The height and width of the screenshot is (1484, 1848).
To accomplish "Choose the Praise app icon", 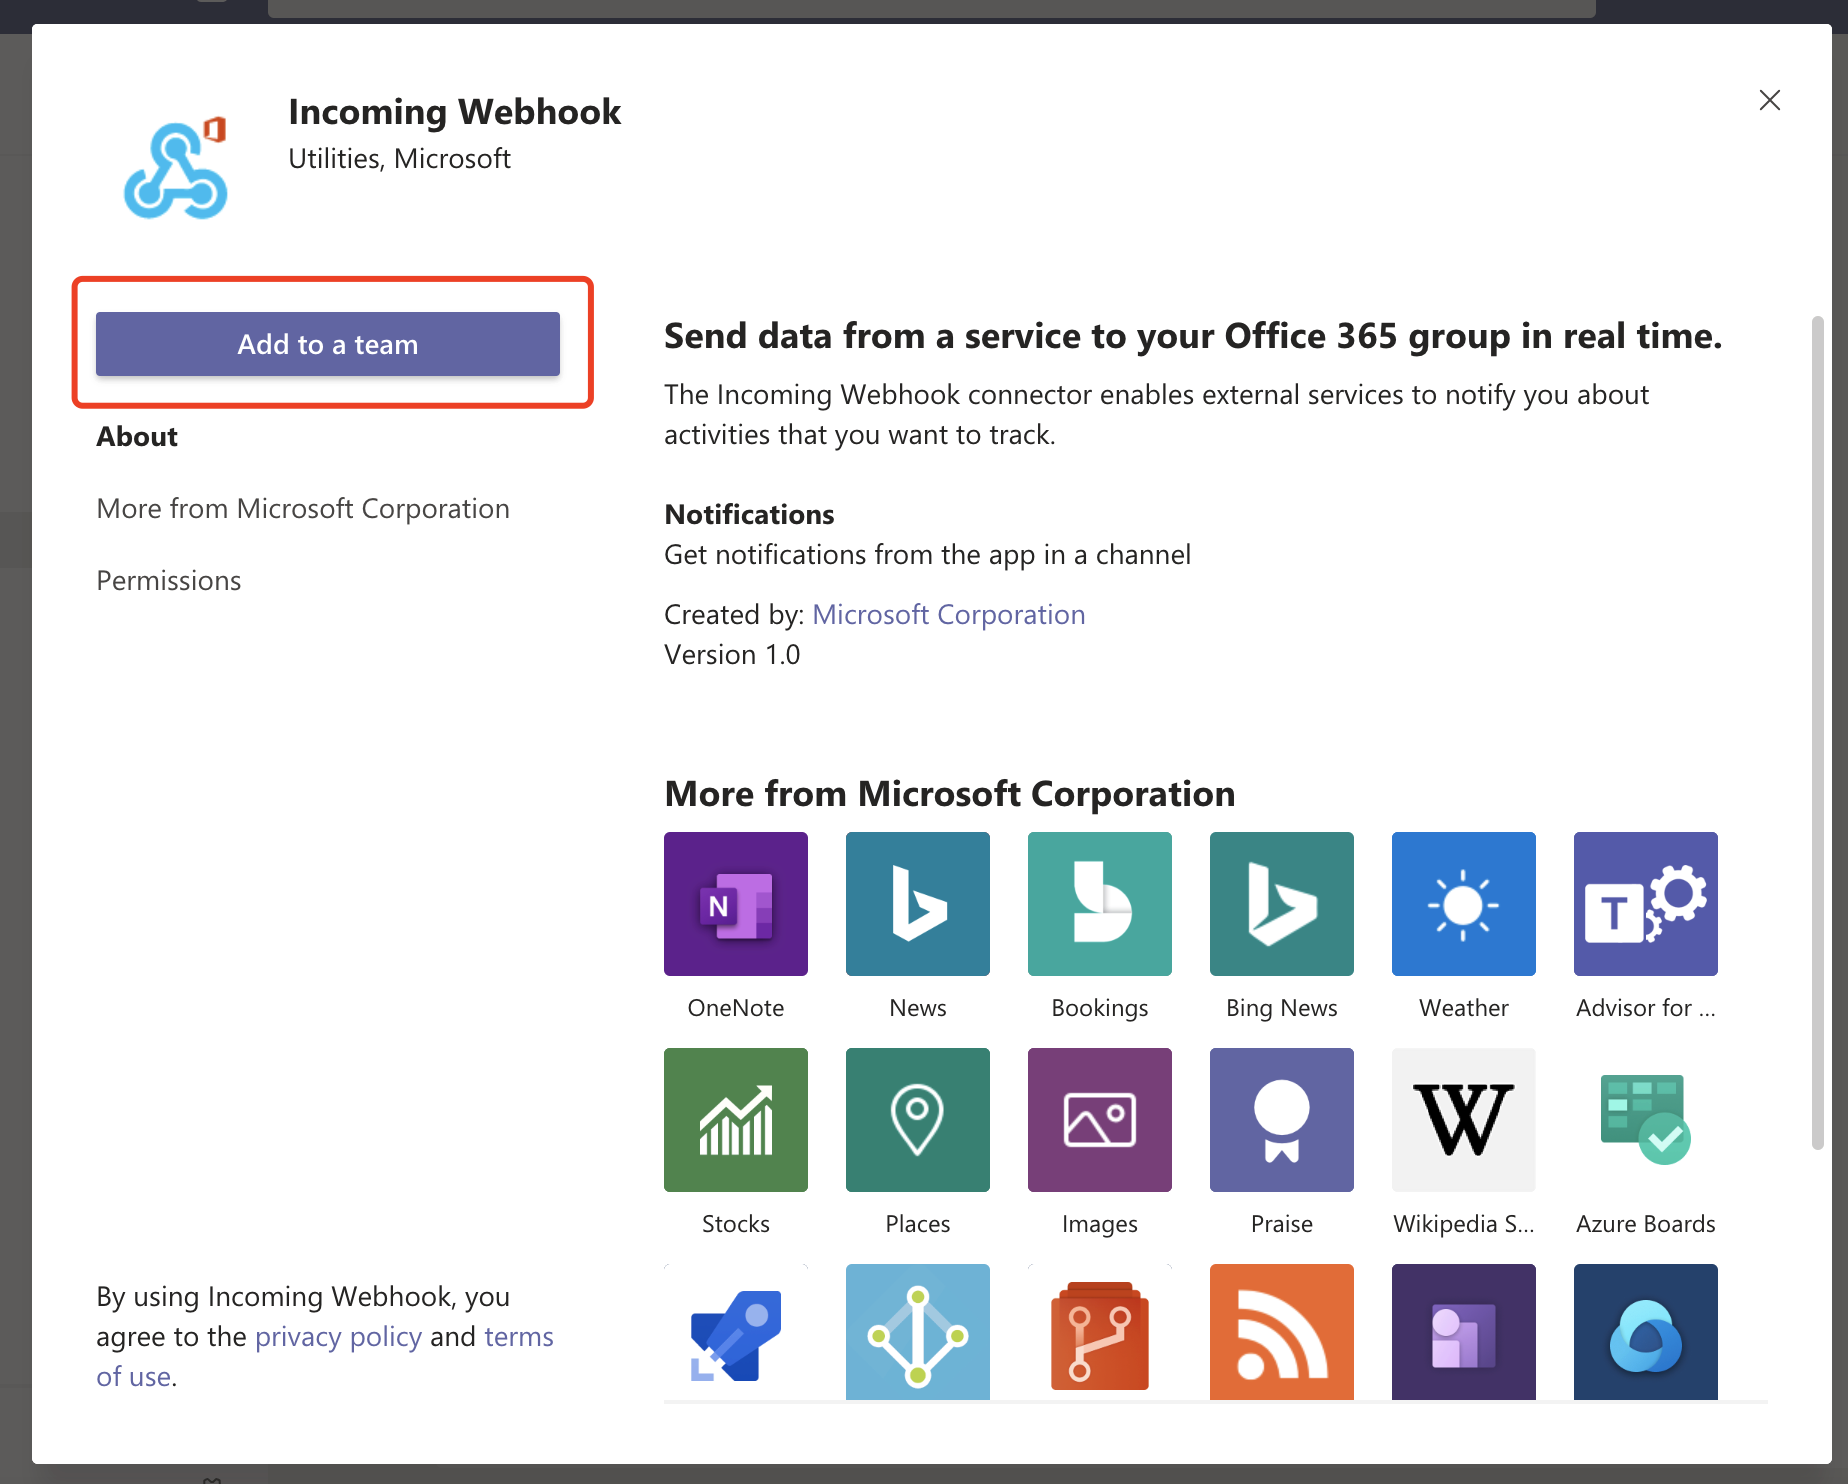I will 1281,1120.
